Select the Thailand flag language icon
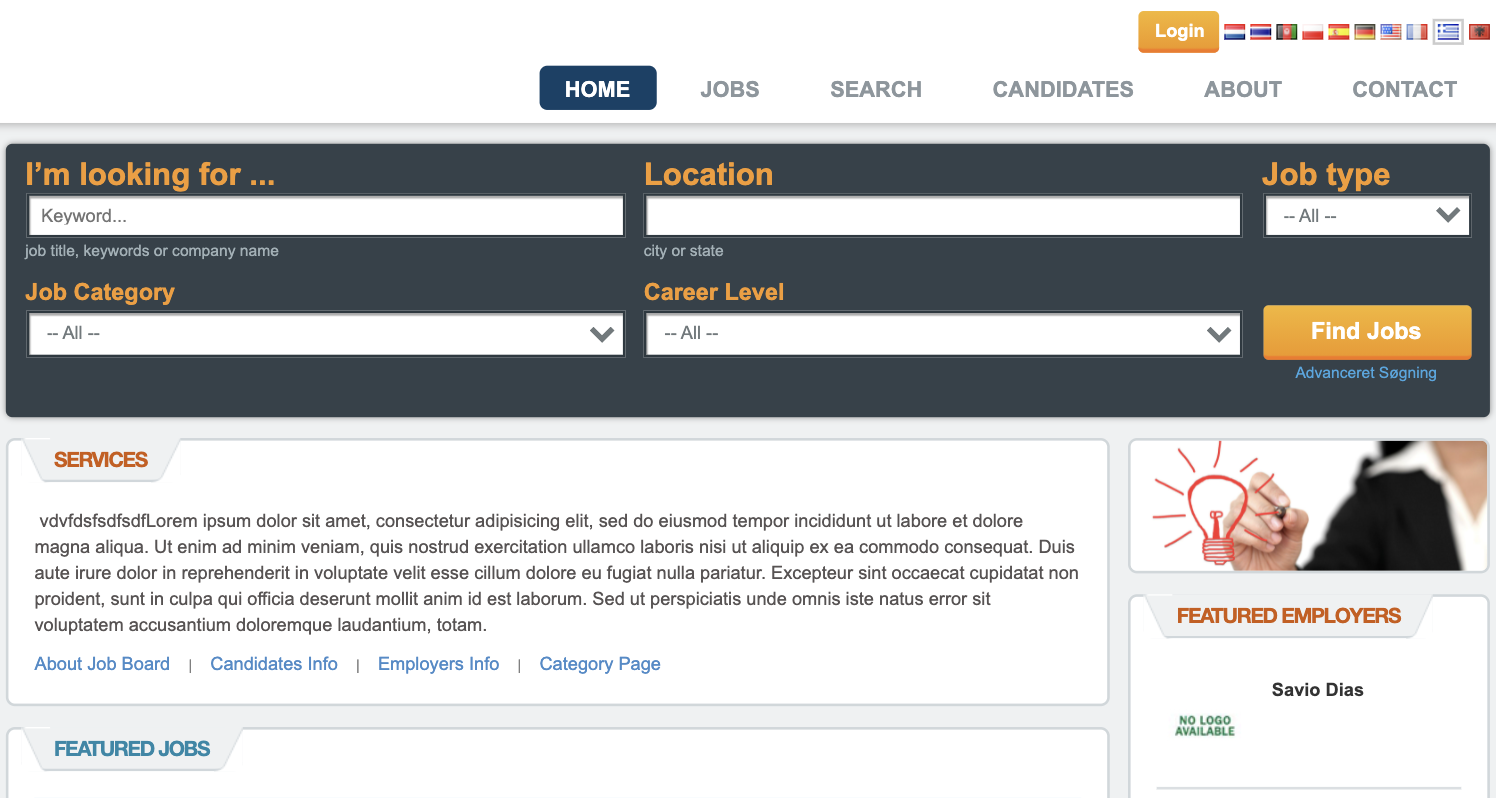1496x798 pixels. (x=1261, y=32)
